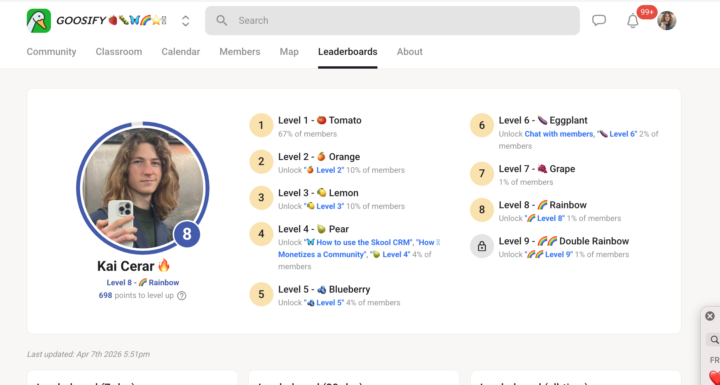
Task: Click the Level 2 number circle
Action: tap(261, 161)
